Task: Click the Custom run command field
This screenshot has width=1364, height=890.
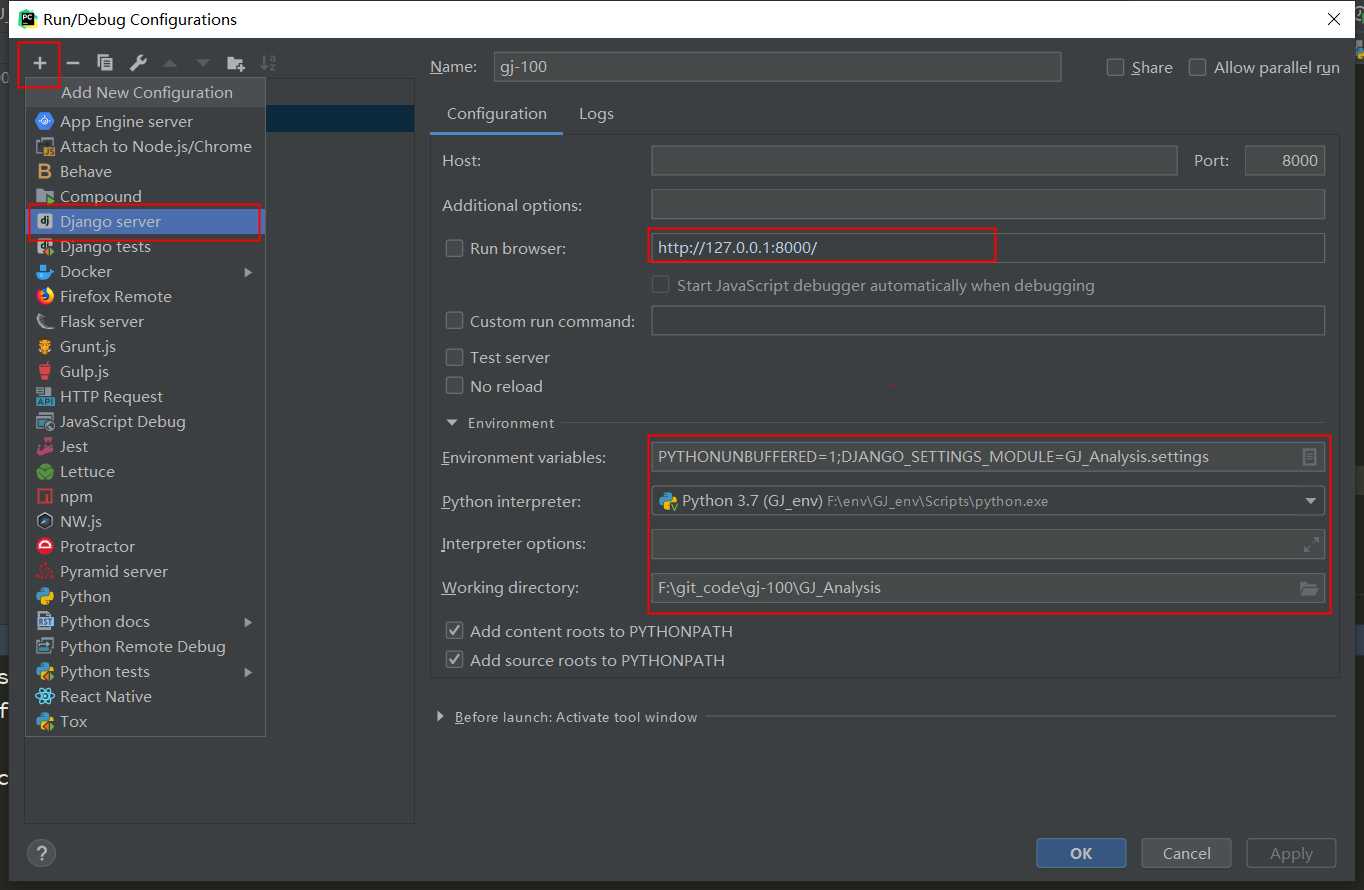Action: (x=988, y=321)
